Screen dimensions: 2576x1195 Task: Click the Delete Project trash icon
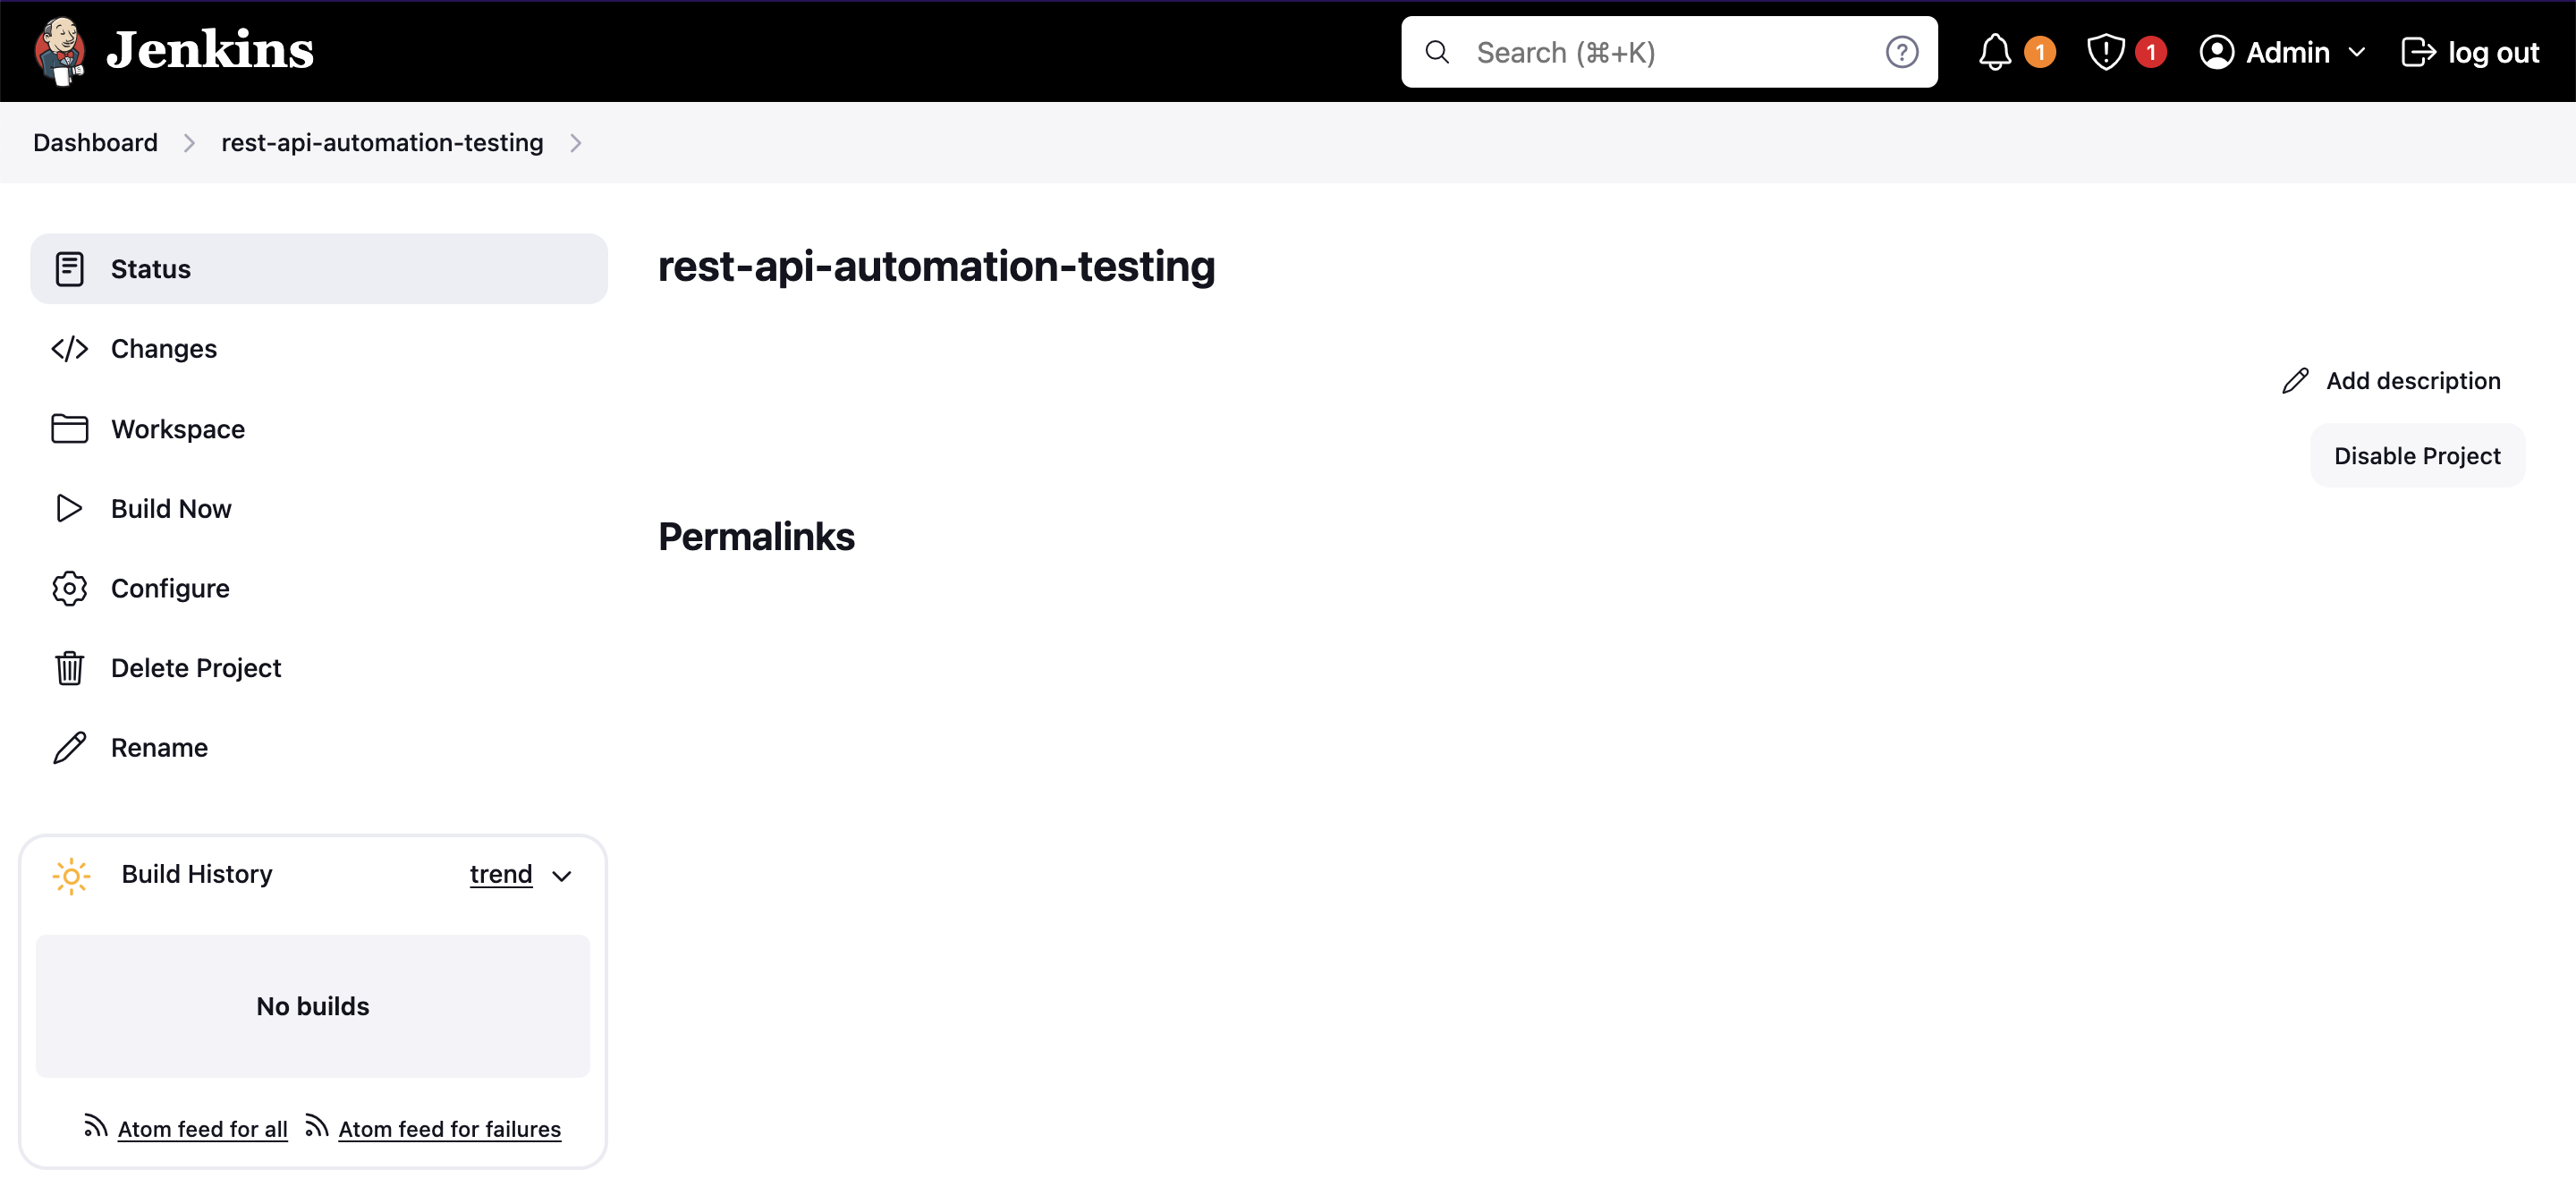pyautogui.click(x=69, y=667)
